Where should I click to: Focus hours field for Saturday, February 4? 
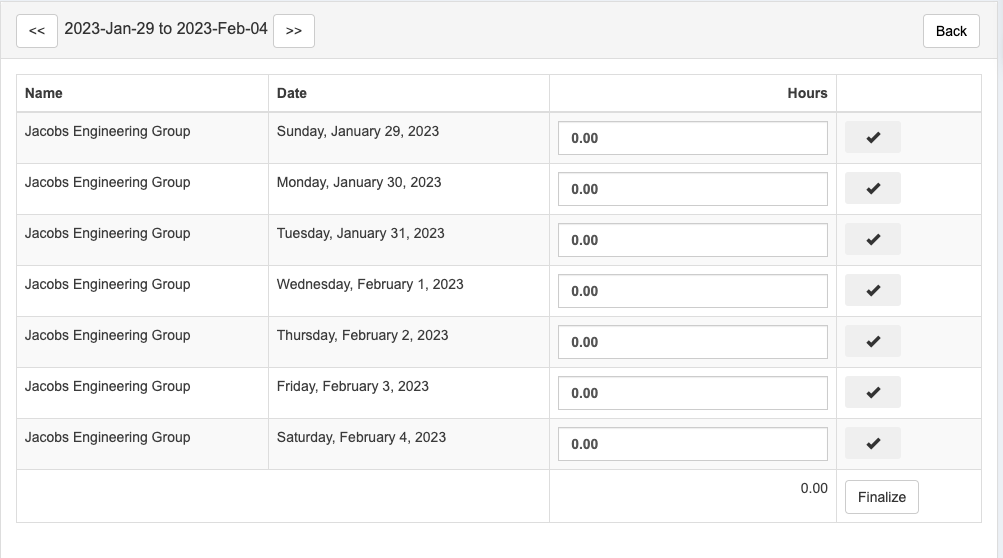pyautogui.click(x=693, y=444)
